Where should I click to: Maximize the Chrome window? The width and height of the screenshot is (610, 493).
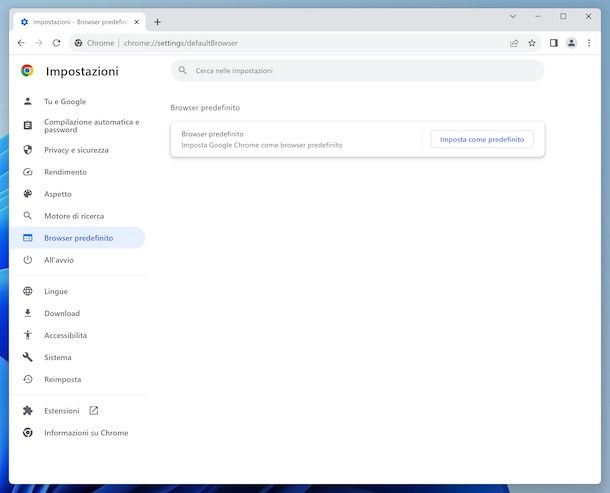point(563,16)
